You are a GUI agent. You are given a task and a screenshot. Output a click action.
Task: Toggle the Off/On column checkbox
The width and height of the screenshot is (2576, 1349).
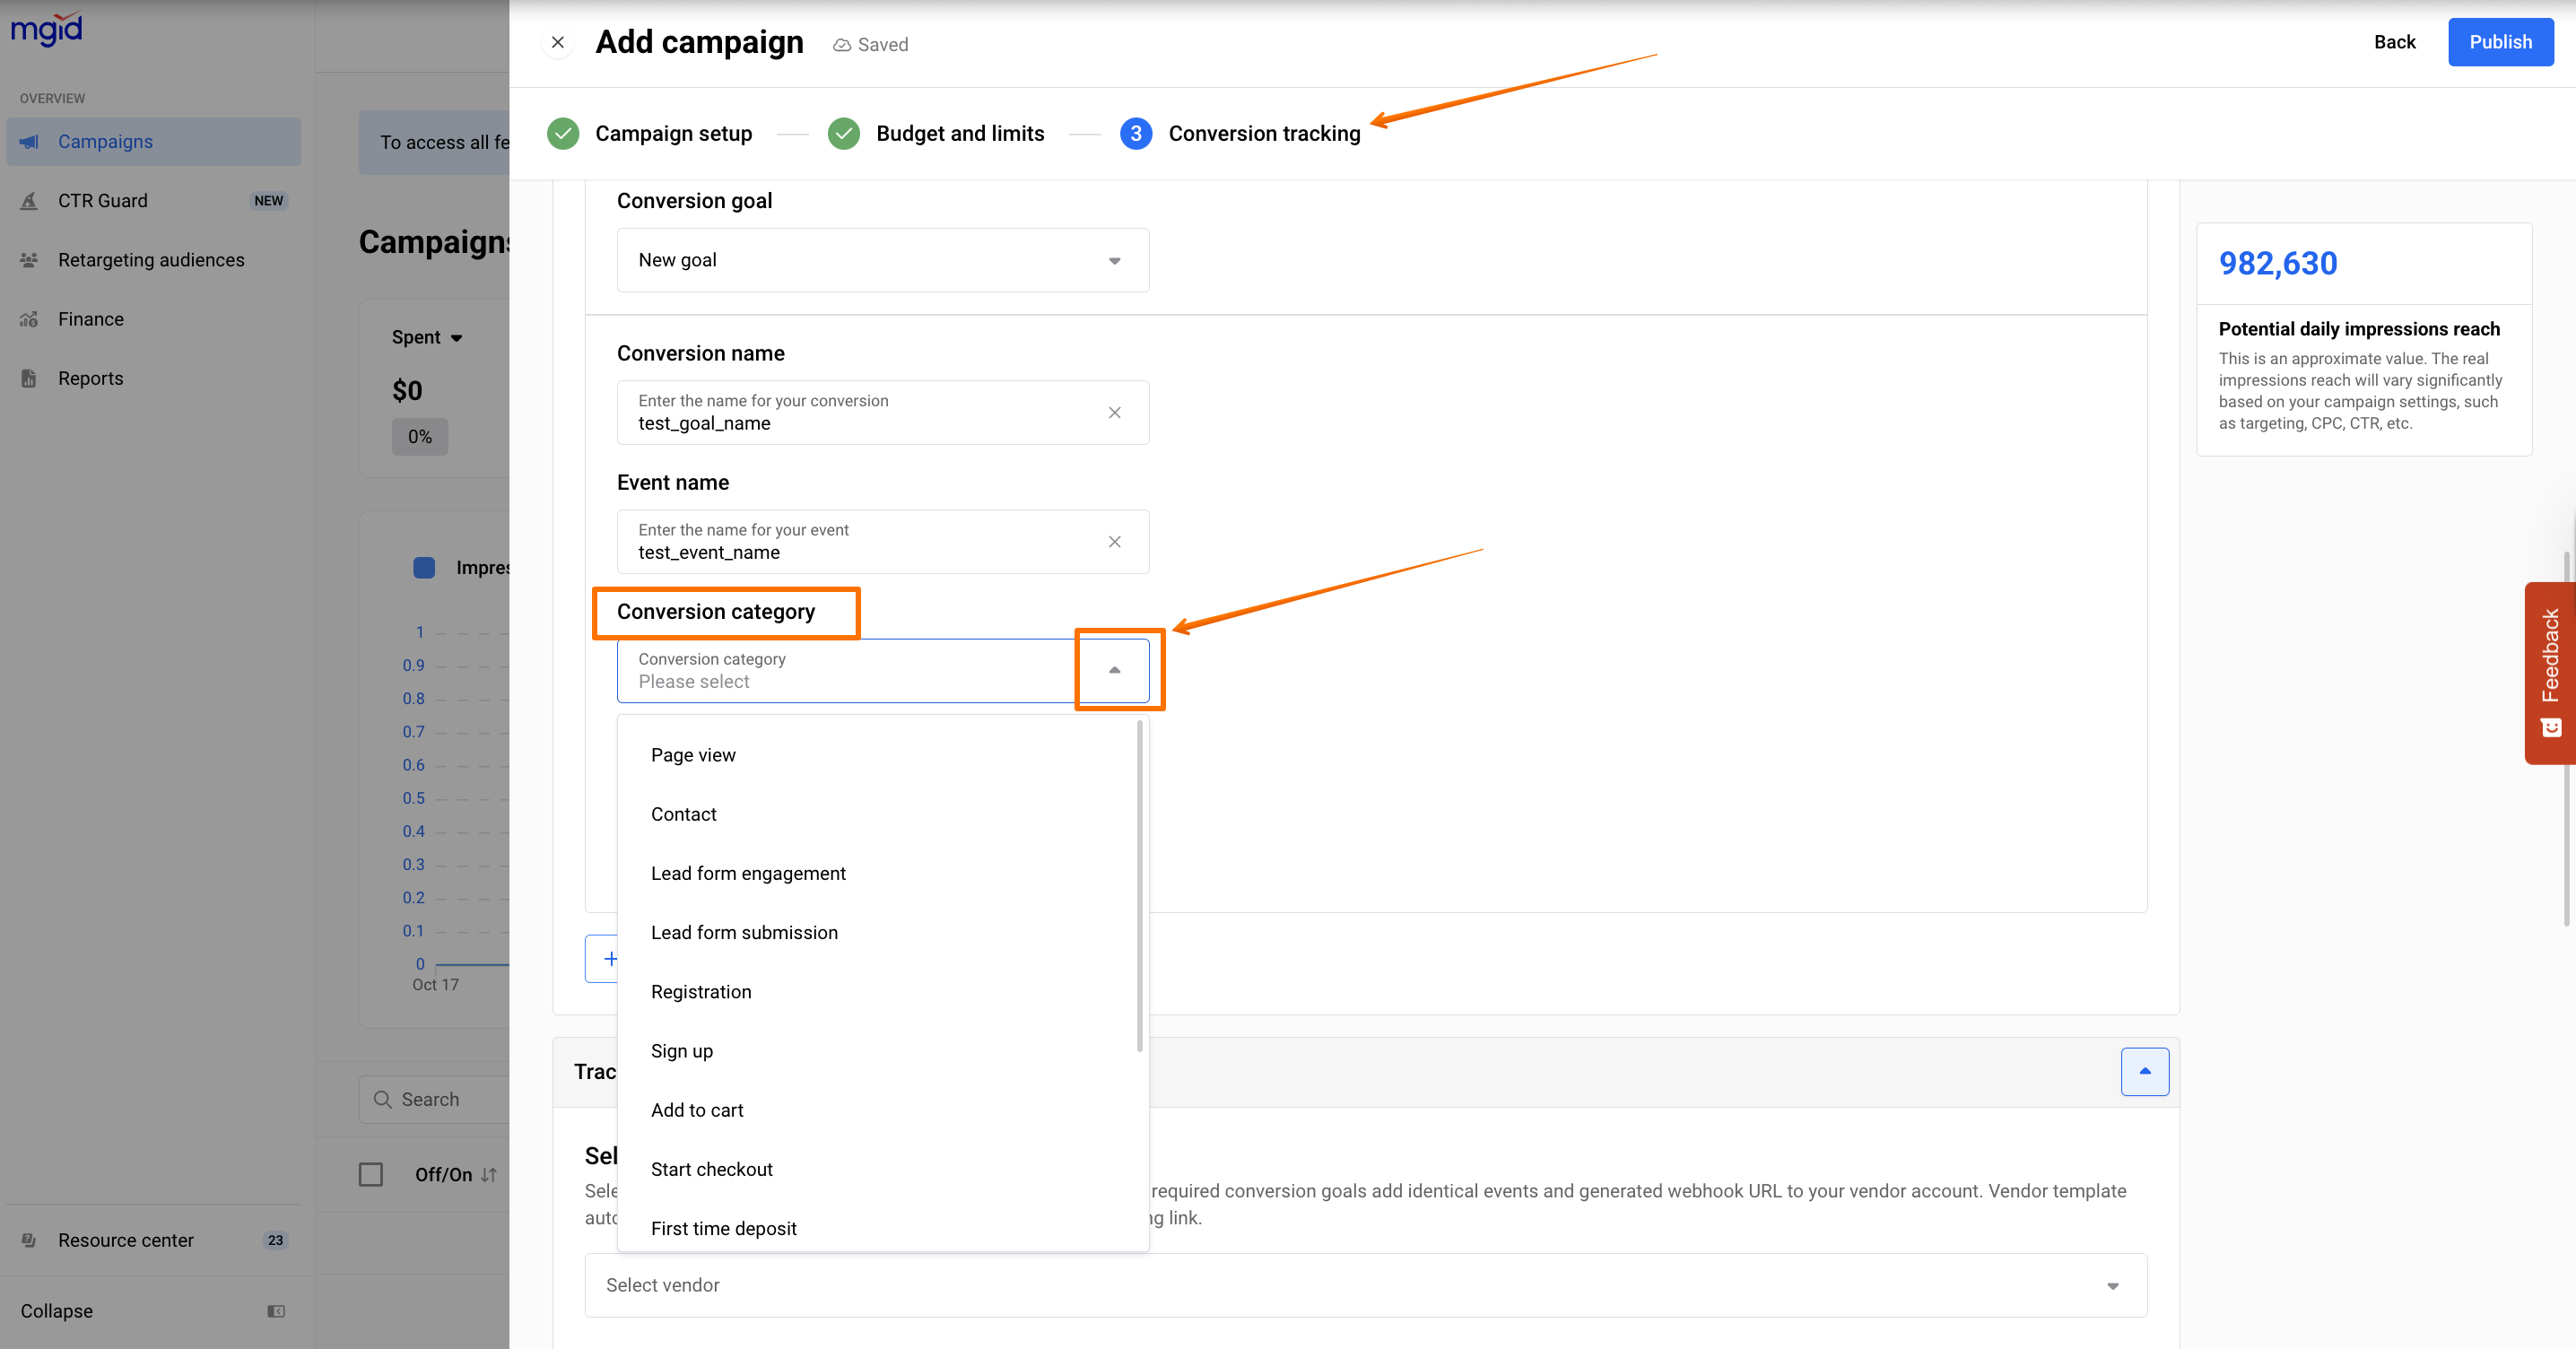(371, 1173)
